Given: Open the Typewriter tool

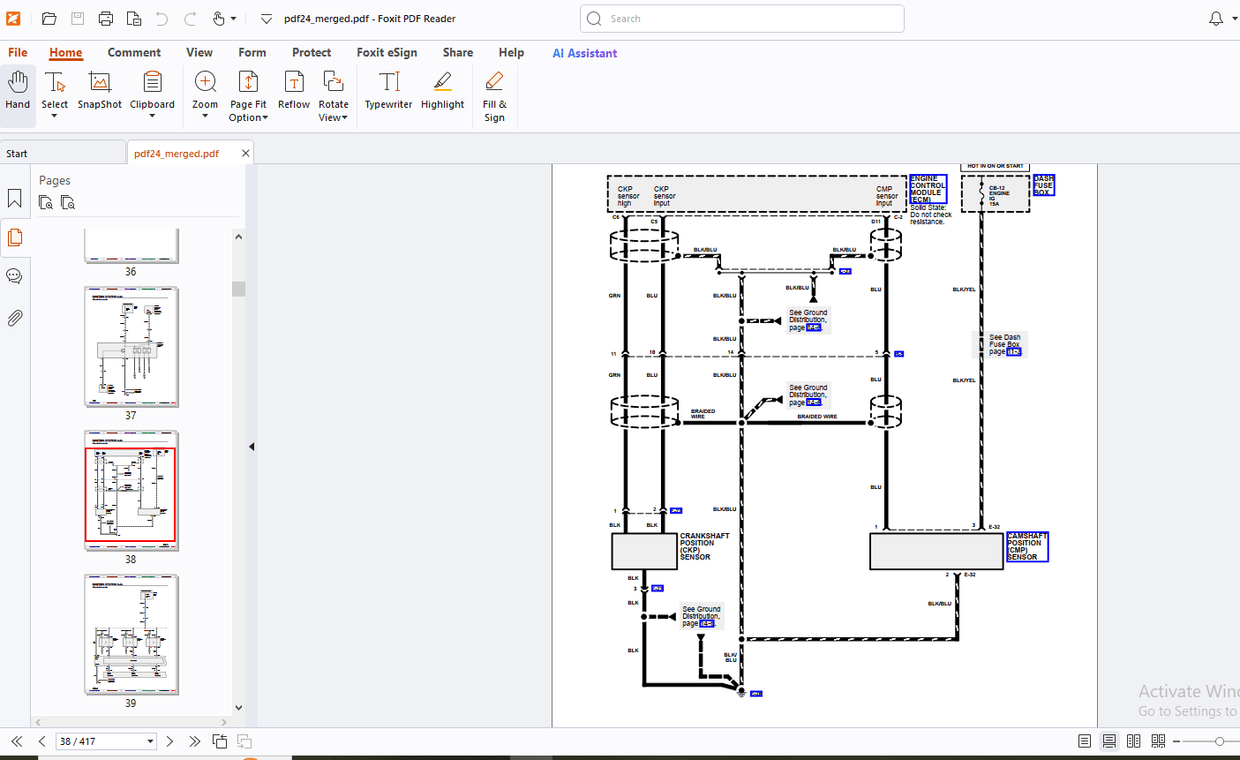Looking at the screenshot, I should [x=388, y=90].
